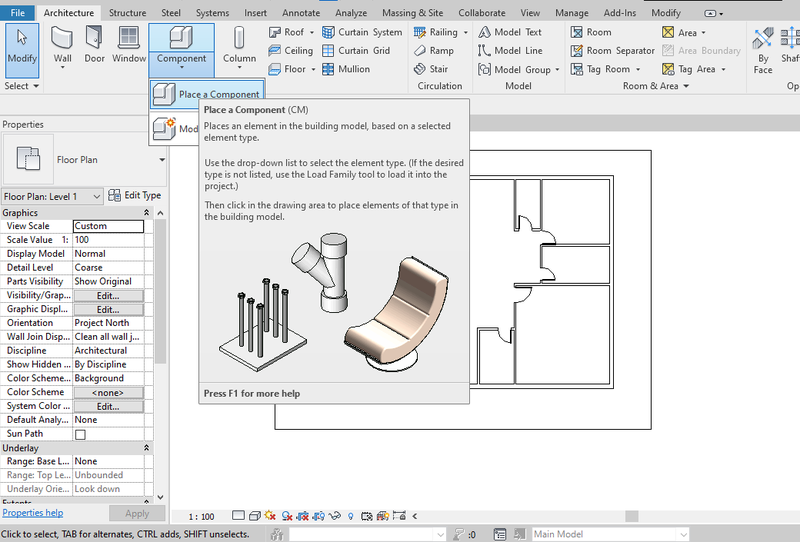The height and width of the screenshot is (542, 800).
Task: Pick the Door tool
Action: coord(94,45)
